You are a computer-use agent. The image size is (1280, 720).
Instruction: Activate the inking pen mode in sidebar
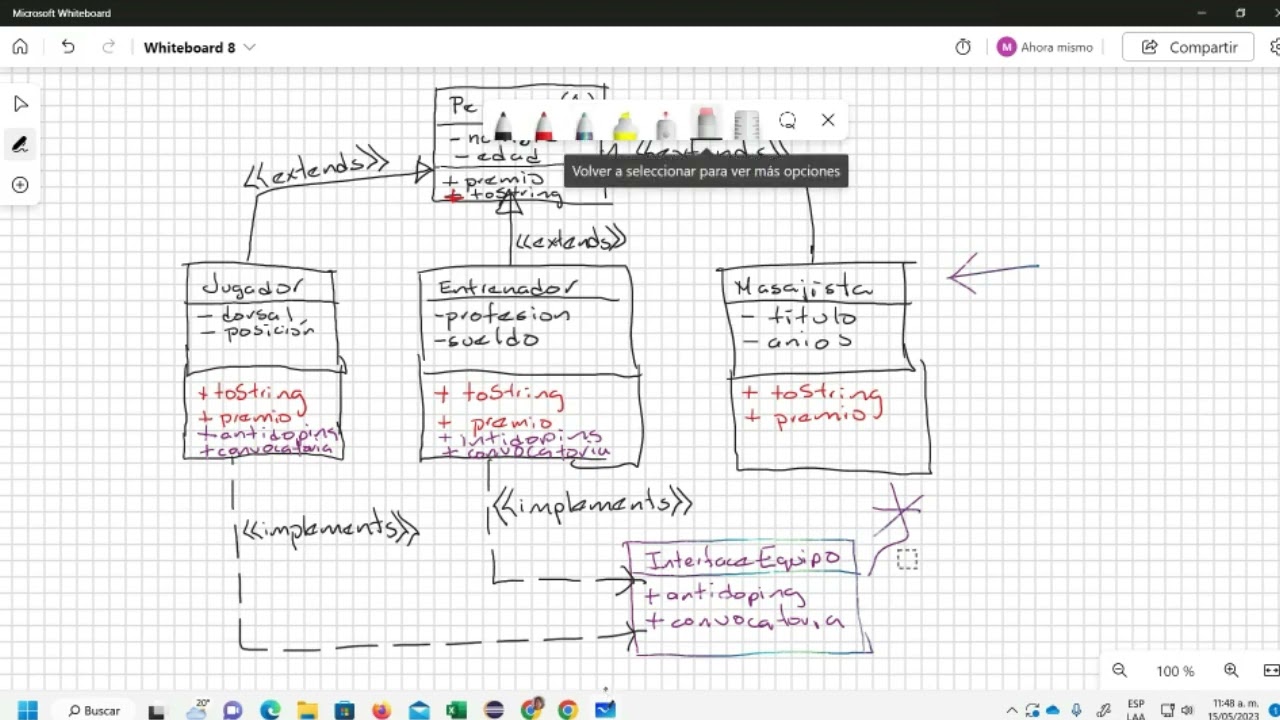[x=20, y=144]
